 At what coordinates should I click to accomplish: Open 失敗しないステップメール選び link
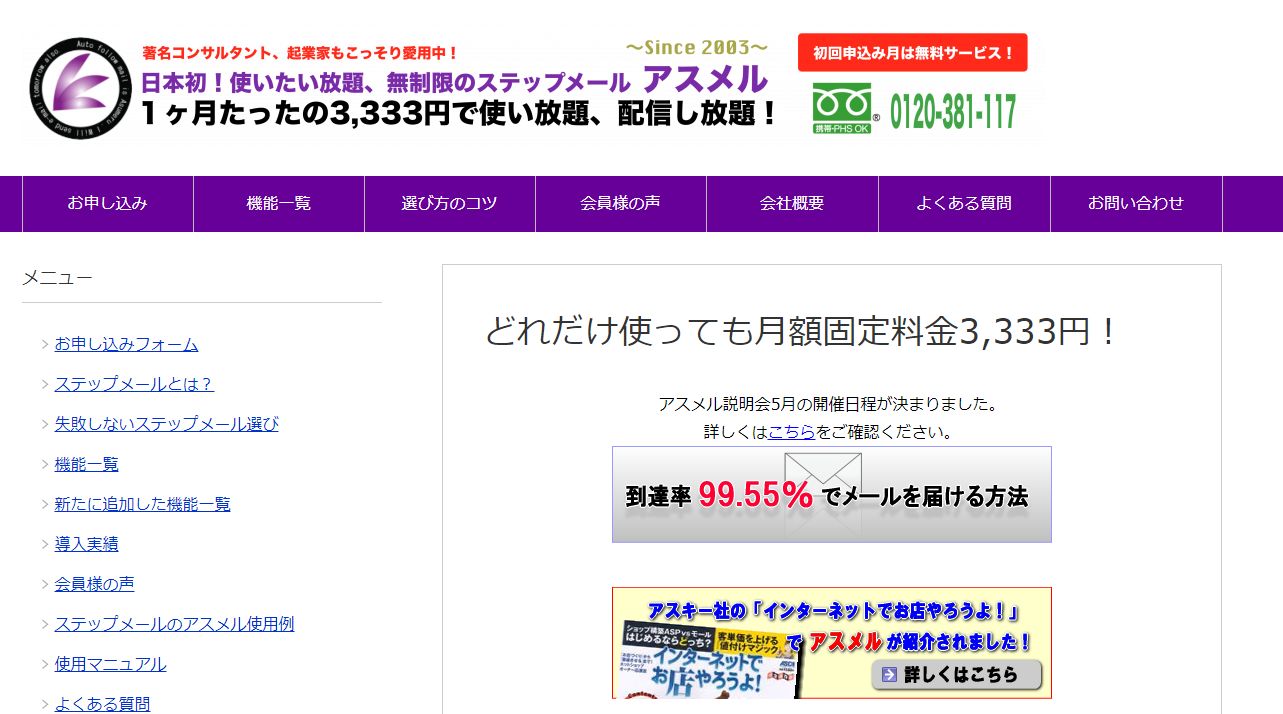pyautogui.click(x=166, y=424)
